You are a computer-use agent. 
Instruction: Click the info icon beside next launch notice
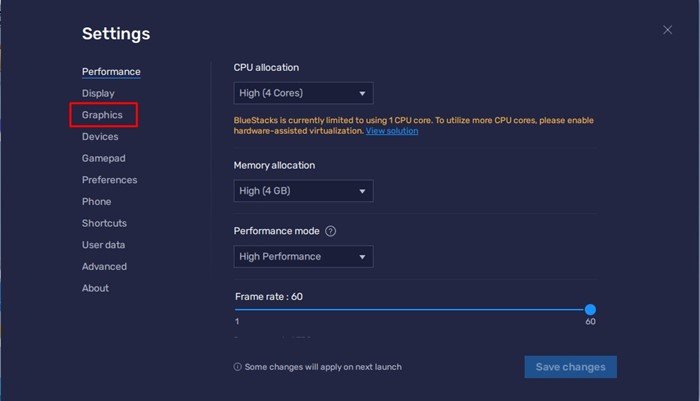[238, 367]
